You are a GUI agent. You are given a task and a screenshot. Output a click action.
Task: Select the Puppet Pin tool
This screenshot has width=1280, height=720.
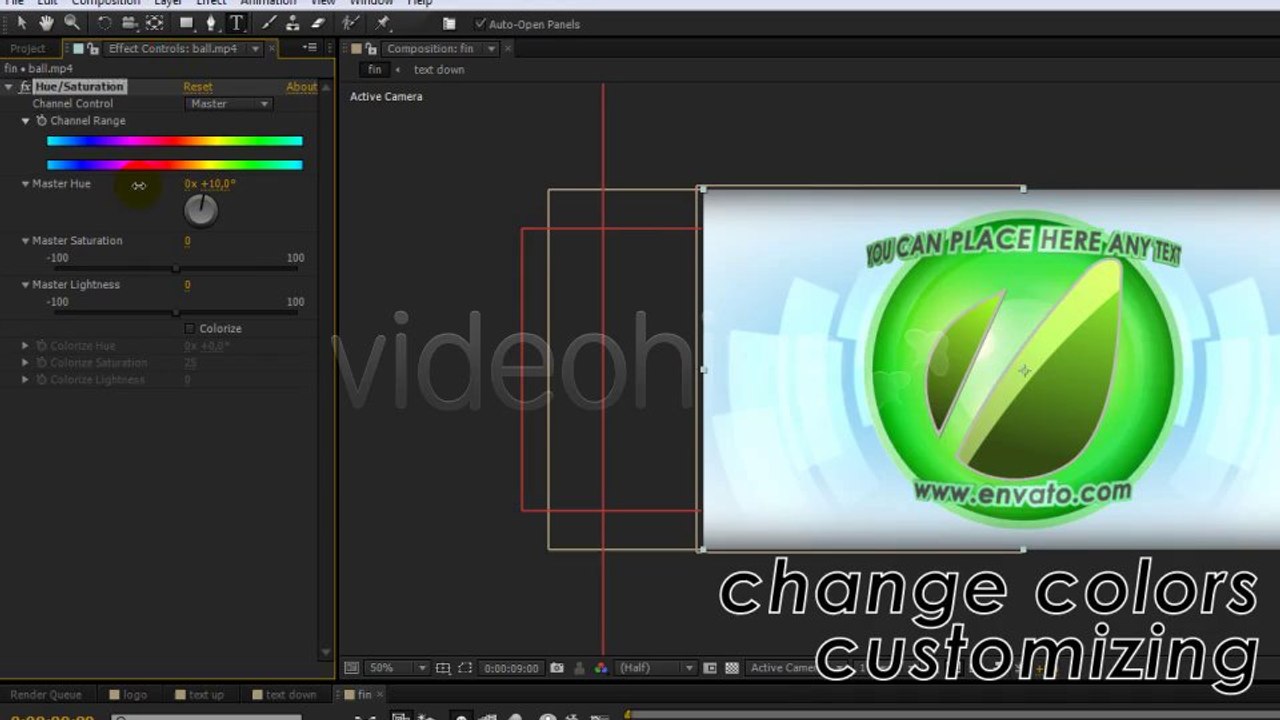click(383, 23)
